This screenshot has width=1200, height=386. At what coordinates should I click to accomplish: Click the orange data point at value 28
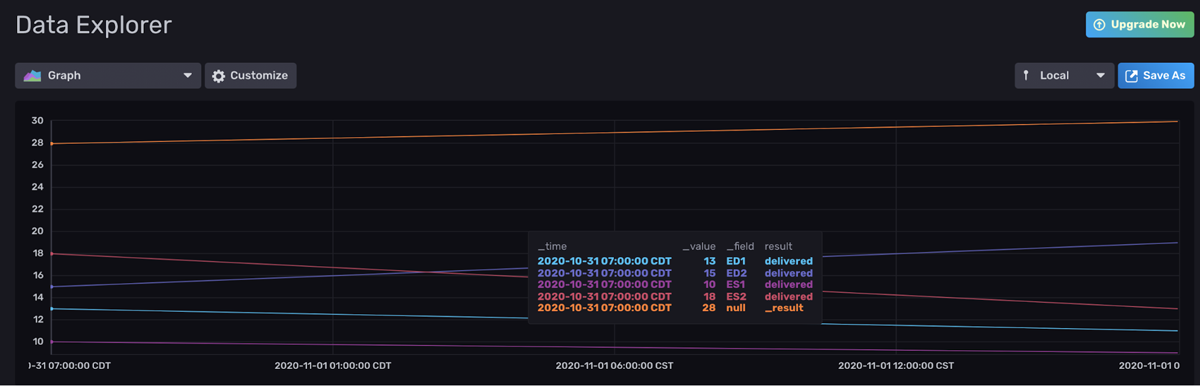pos(52,143)
